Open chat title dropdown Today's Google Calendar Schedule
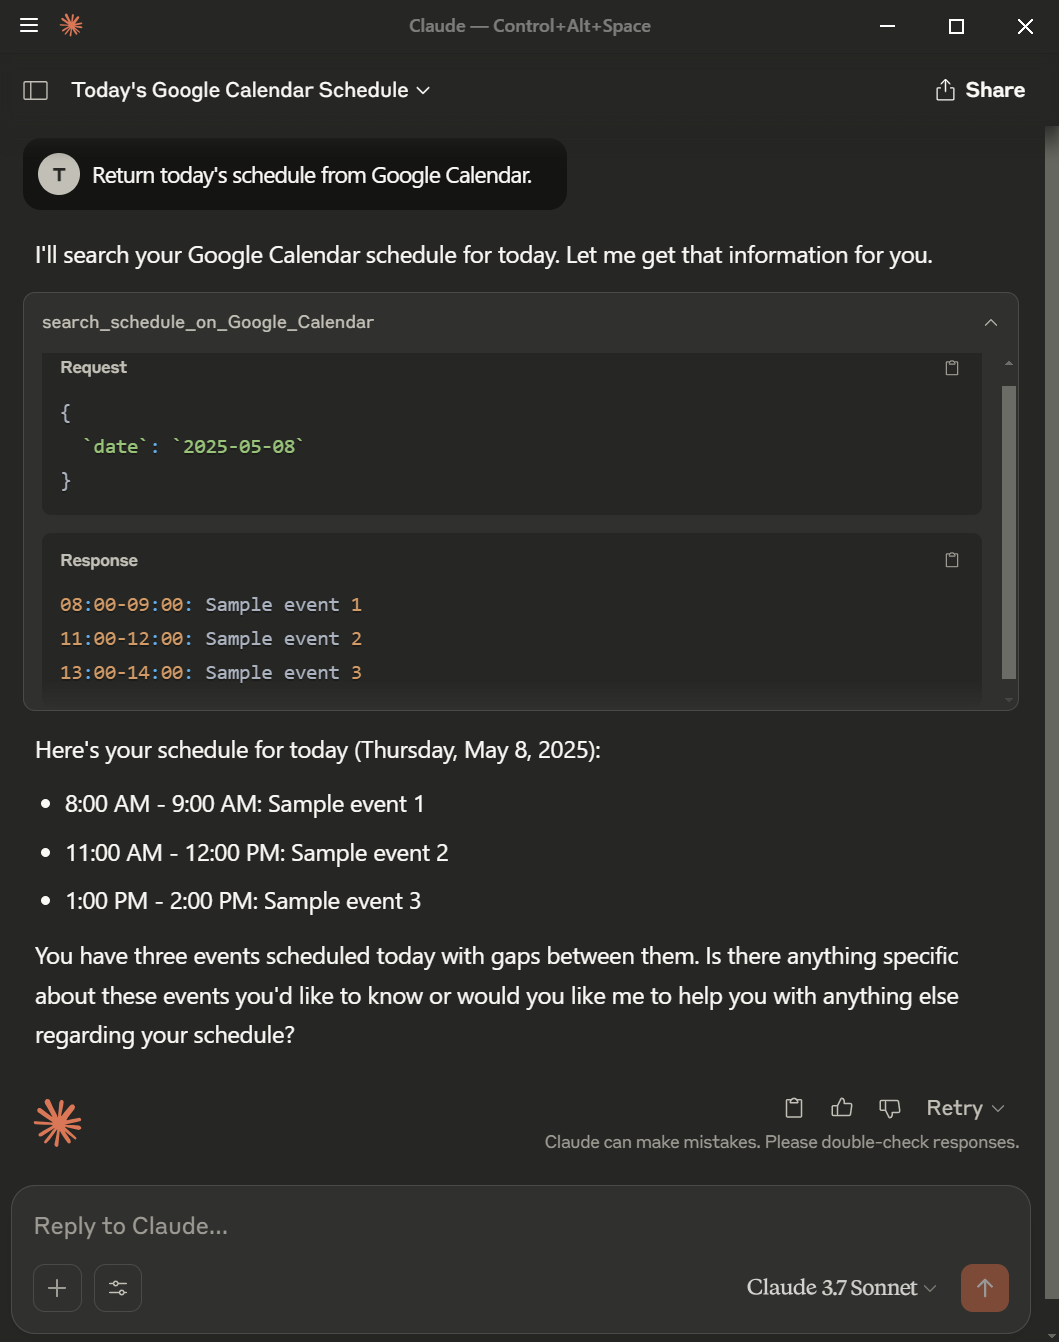Screen dimensions: 1059x1342 [251, 90]
